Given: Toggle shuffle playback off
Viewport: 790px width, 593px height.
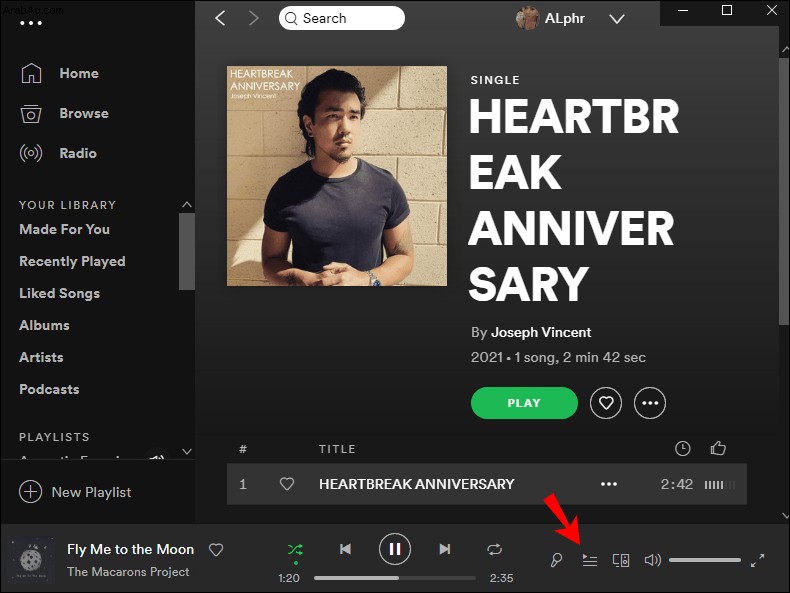Looking at the screenshot, I should [295, 550].
